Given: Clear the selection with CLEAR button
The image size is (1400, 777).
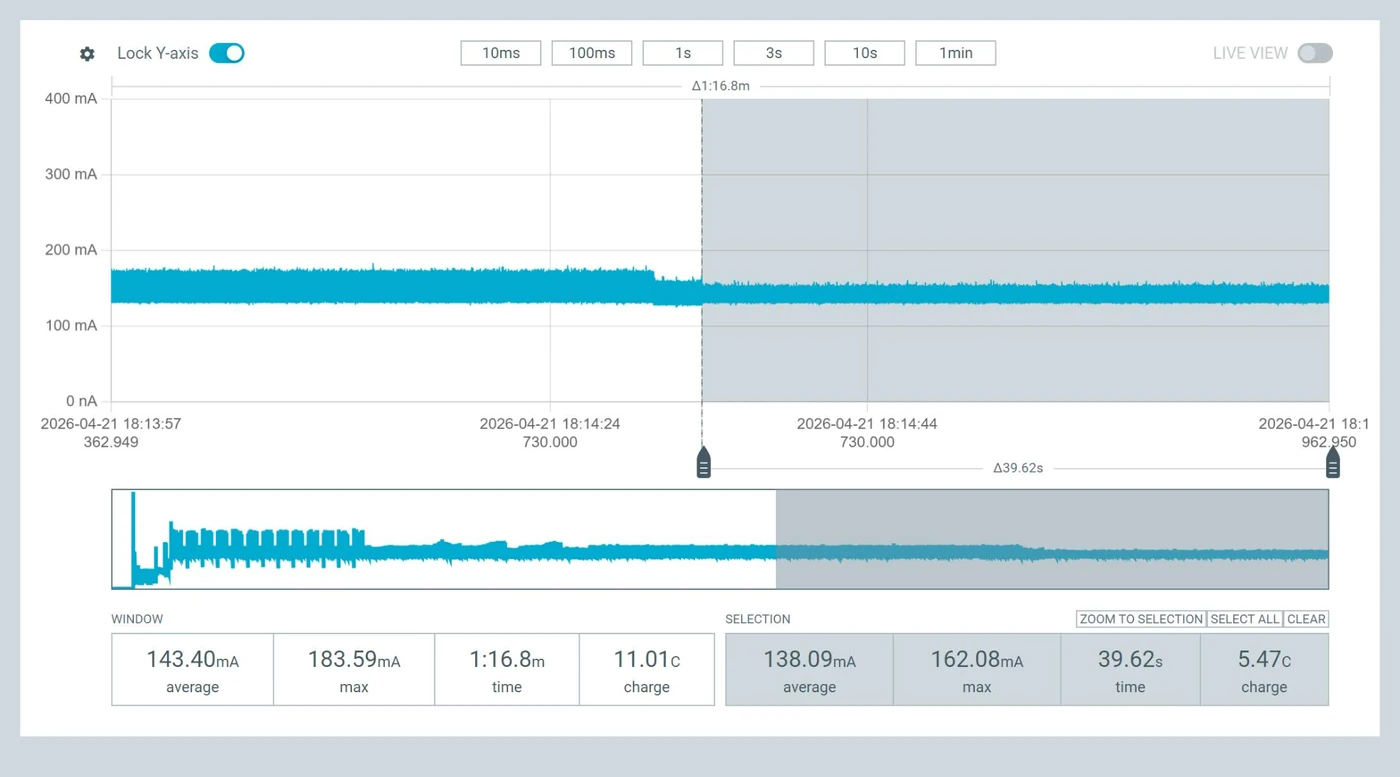Looking at the screenshot, I should 1306,619.
